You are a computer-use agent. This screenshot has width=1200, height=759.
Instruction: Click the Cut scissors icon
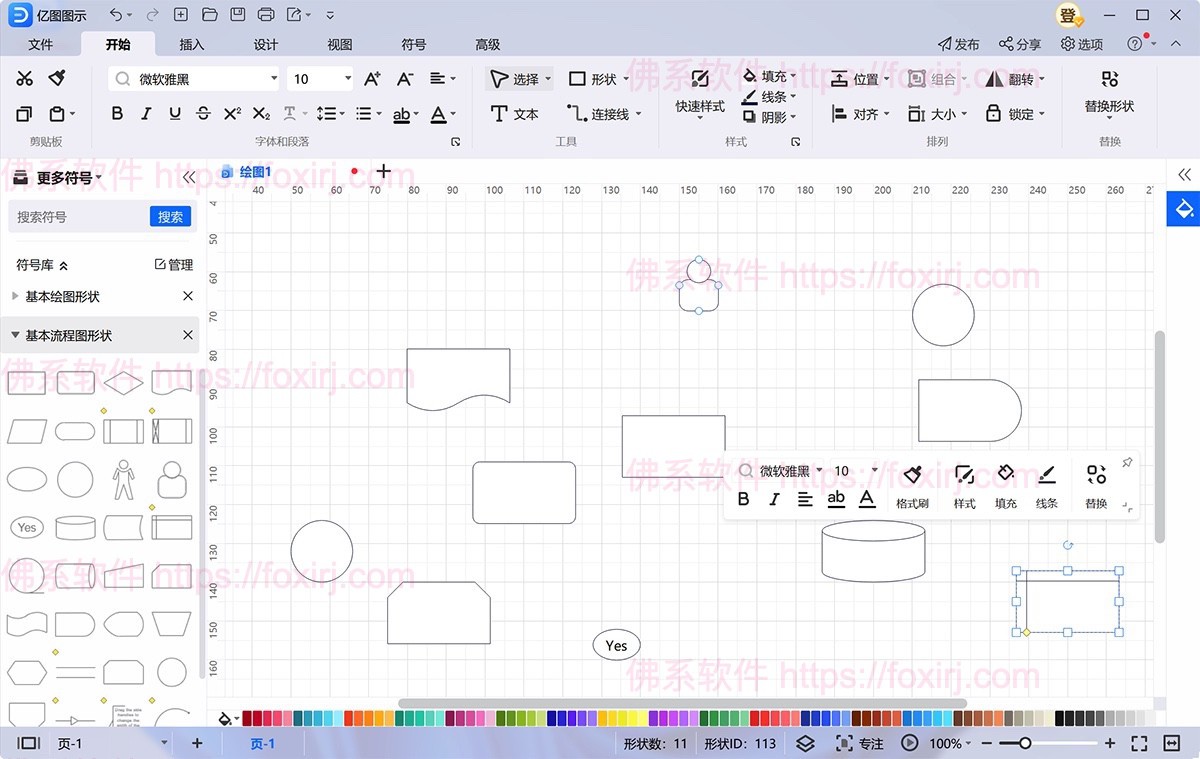25,78
